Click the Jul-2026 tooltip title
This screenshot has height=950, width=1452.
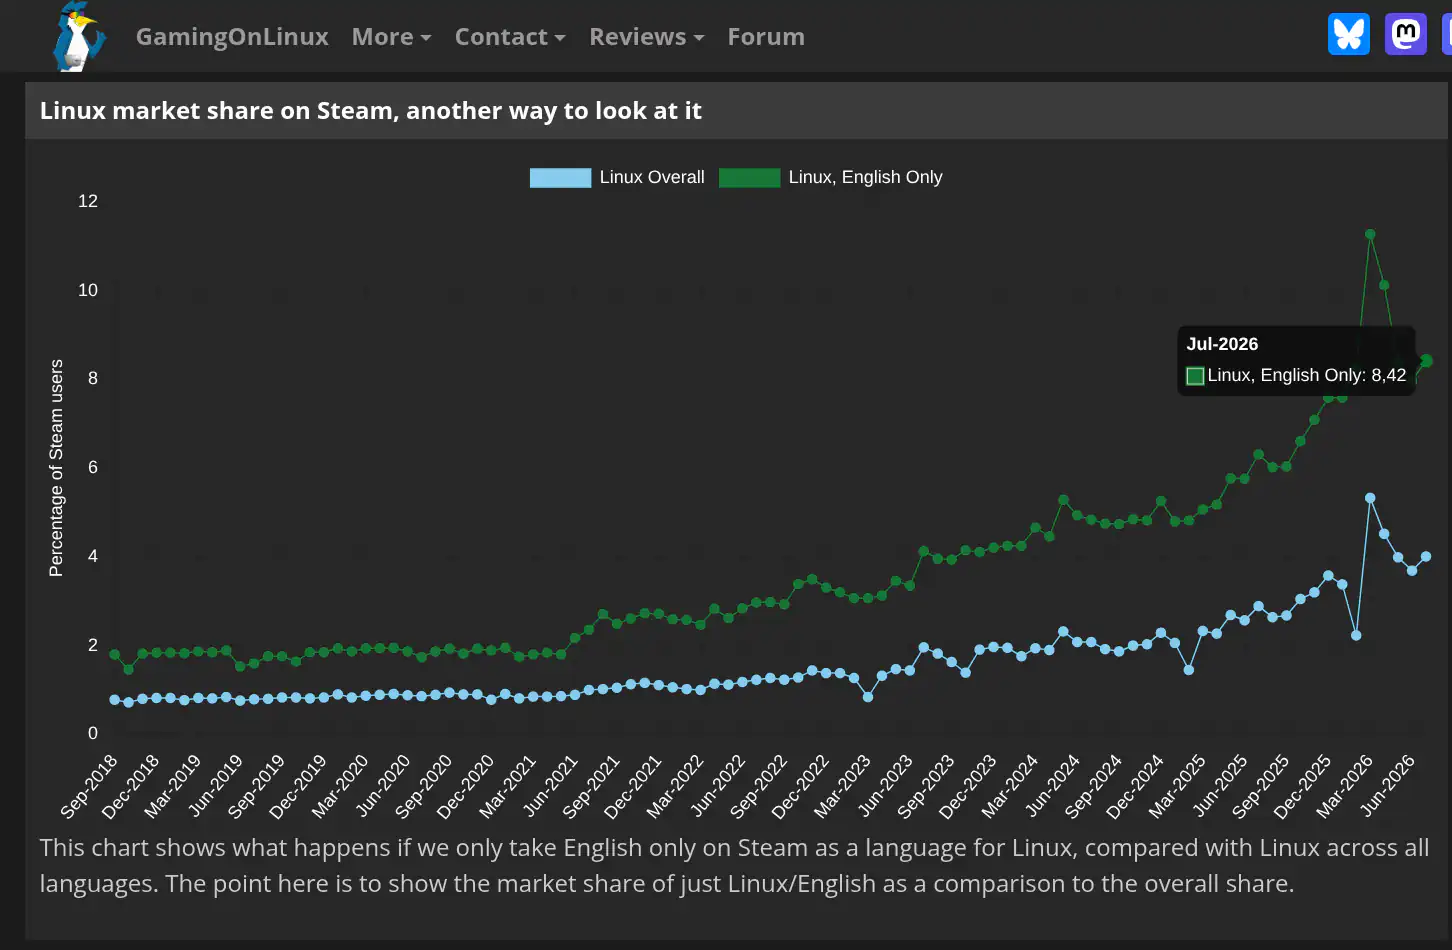pyautogui.click(x=1222, y=344)
